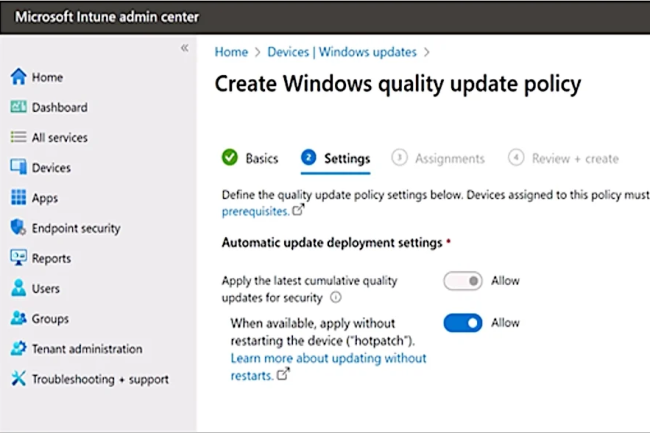The height and width of the screenshot is (433, 650).
Task: Jump to Review + create step
Action: click(x=564, y=158)
